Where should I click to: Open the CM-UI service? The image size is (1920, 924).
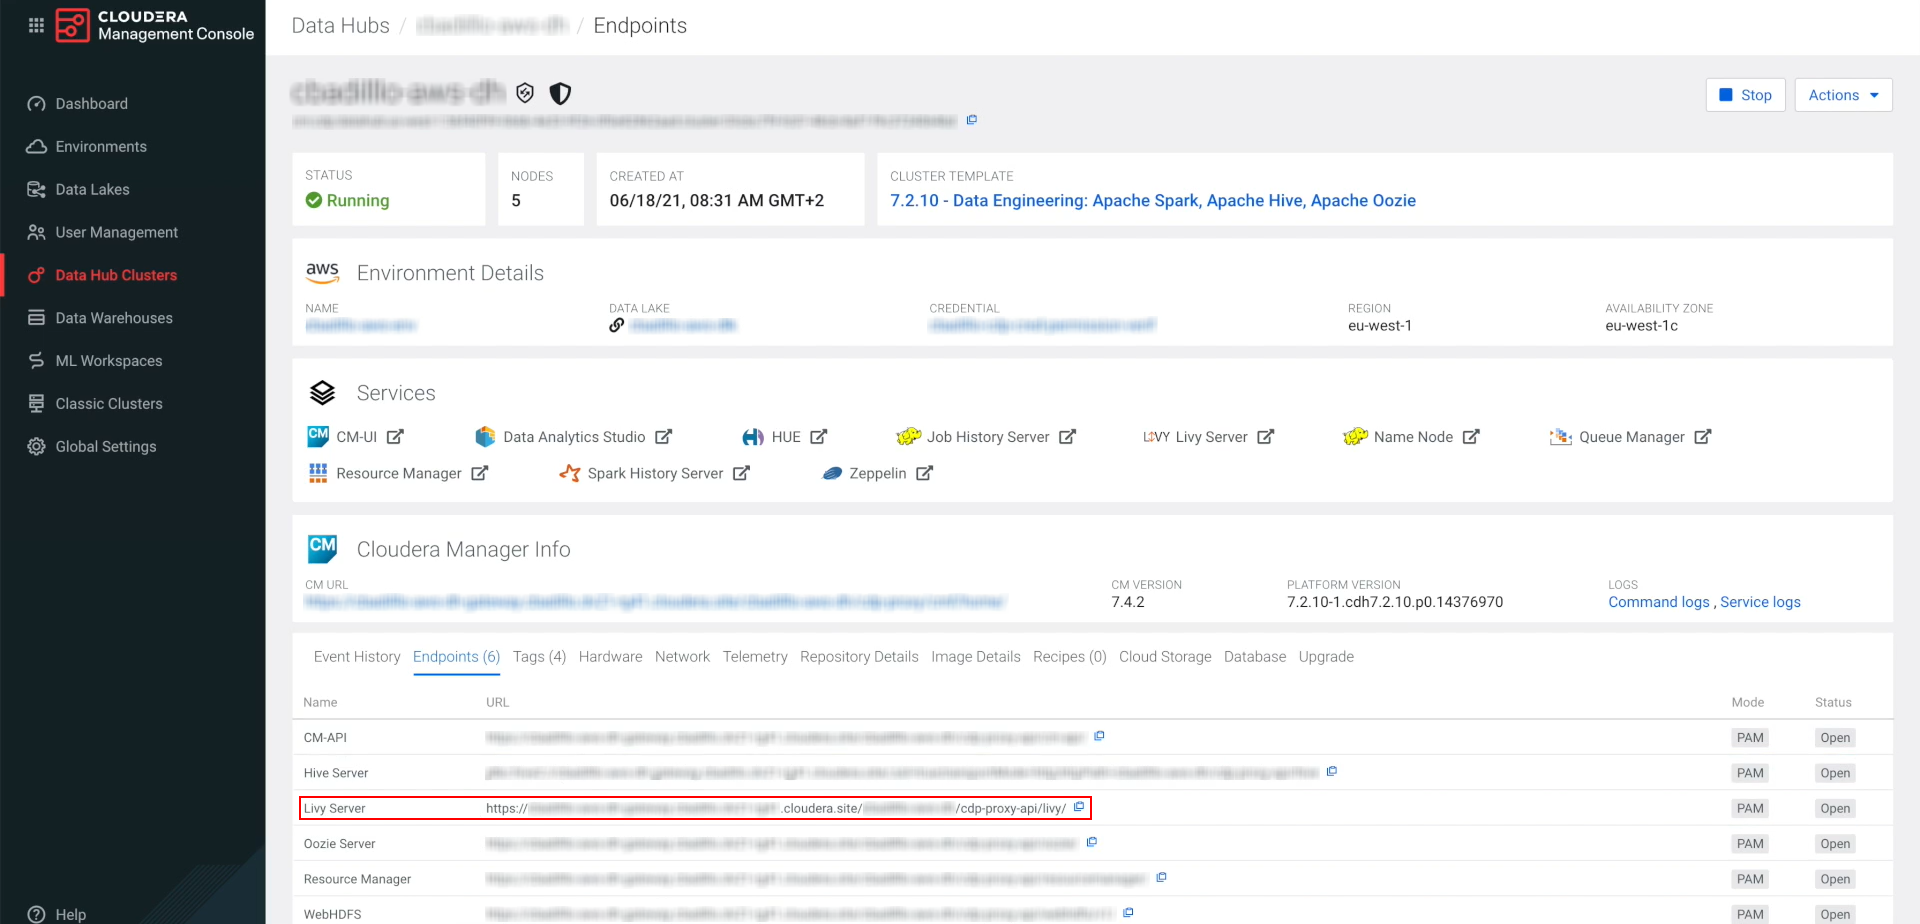point(356,437)
